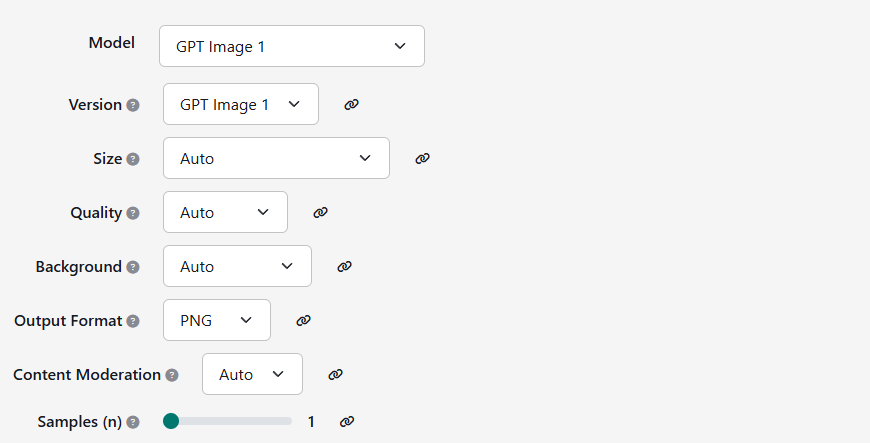
Task: Open the Size dropdown set to Auto
Action: pyautogui.click(x=275, y=158)
